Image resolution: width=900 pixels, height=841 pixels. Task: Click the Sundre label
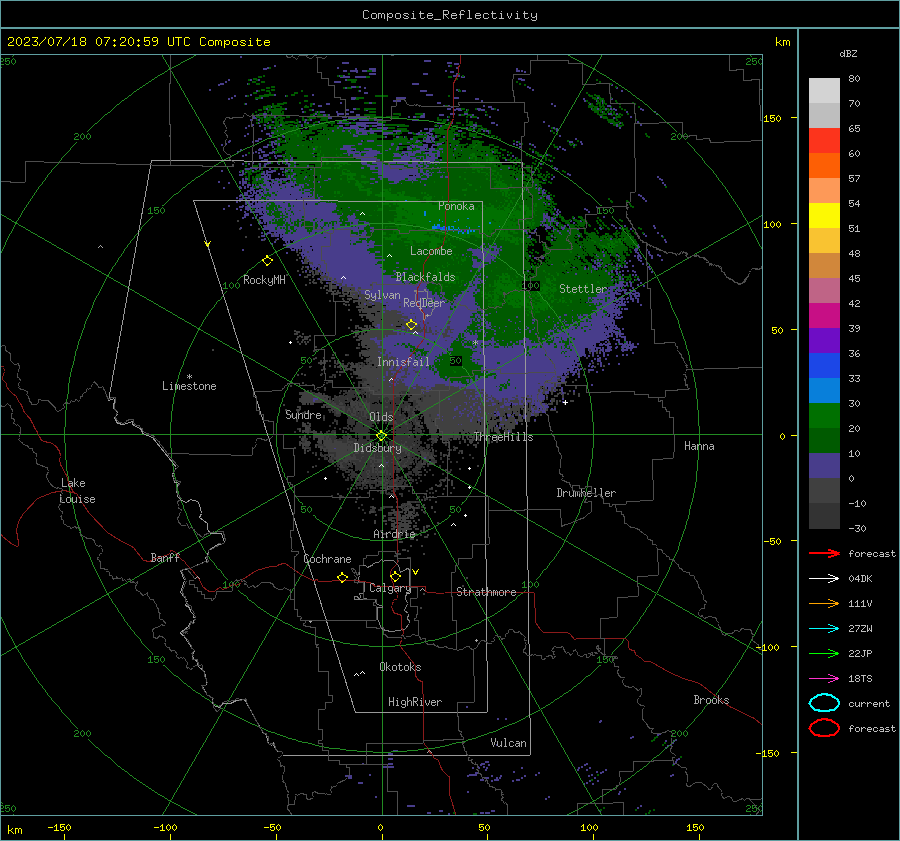coord(303,414)
